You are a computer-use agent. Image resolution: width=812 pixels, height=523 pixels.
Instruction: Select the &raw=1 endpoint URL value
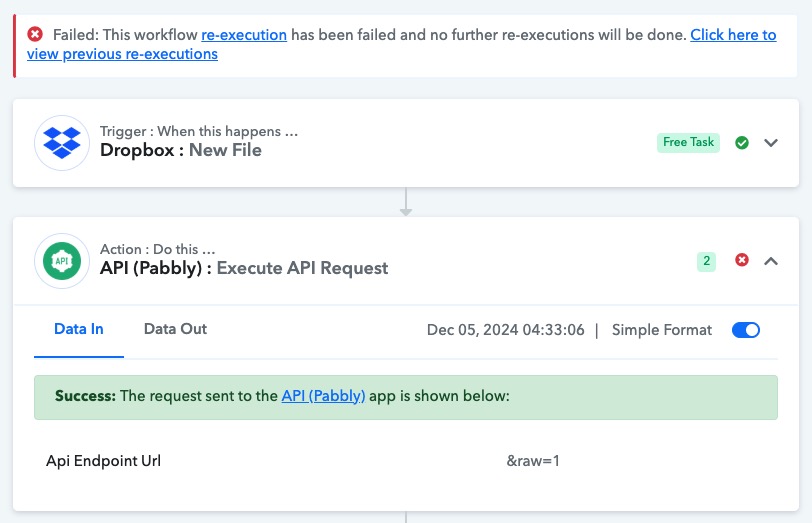pos(533,461)
